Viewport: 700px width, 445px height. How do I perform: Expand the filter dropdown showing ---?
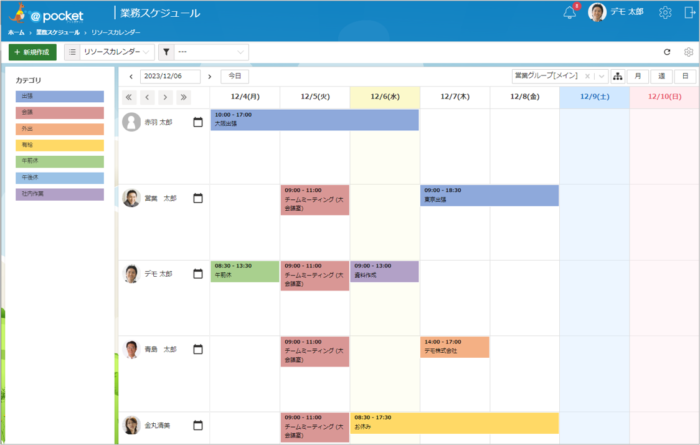(x=211, y=52)
